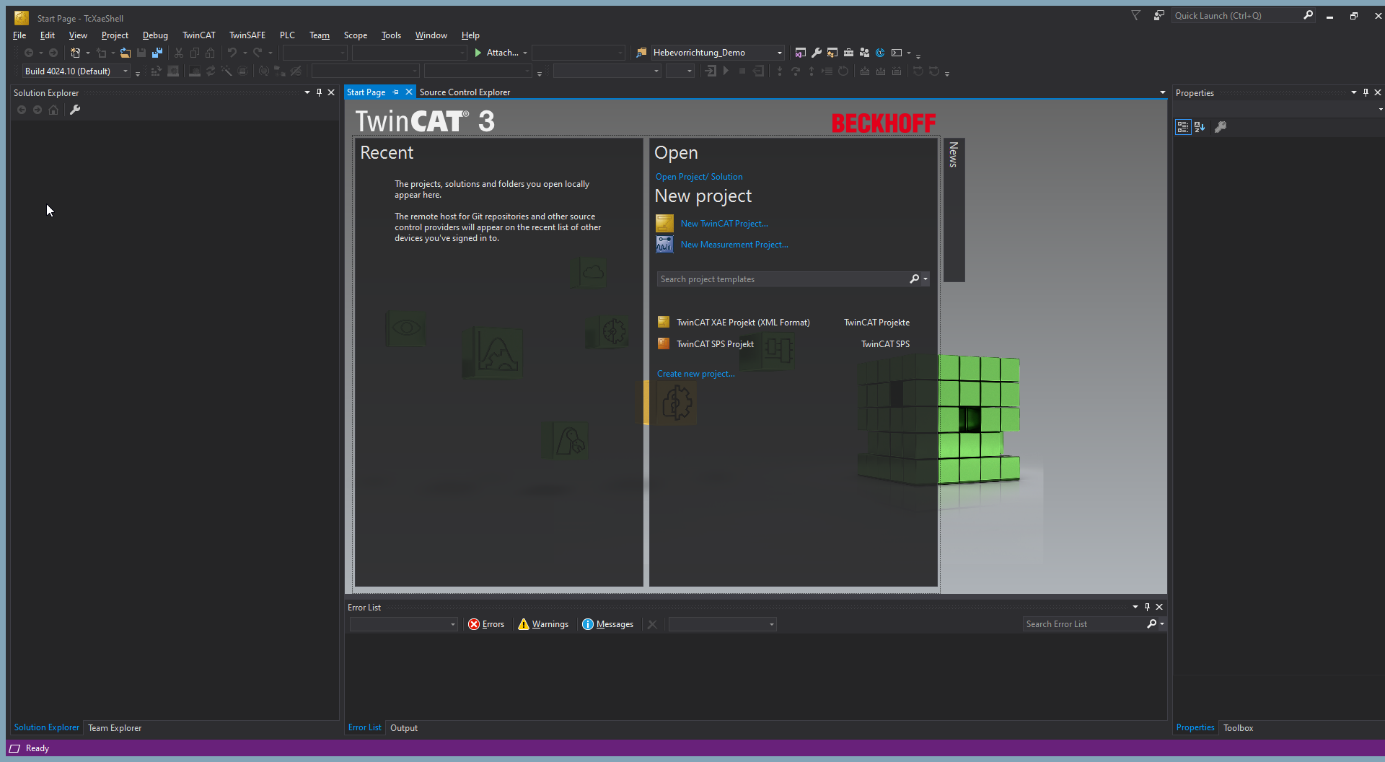
Task: Open the Team Explorer people toolbar icon
Action: point(864,53)
